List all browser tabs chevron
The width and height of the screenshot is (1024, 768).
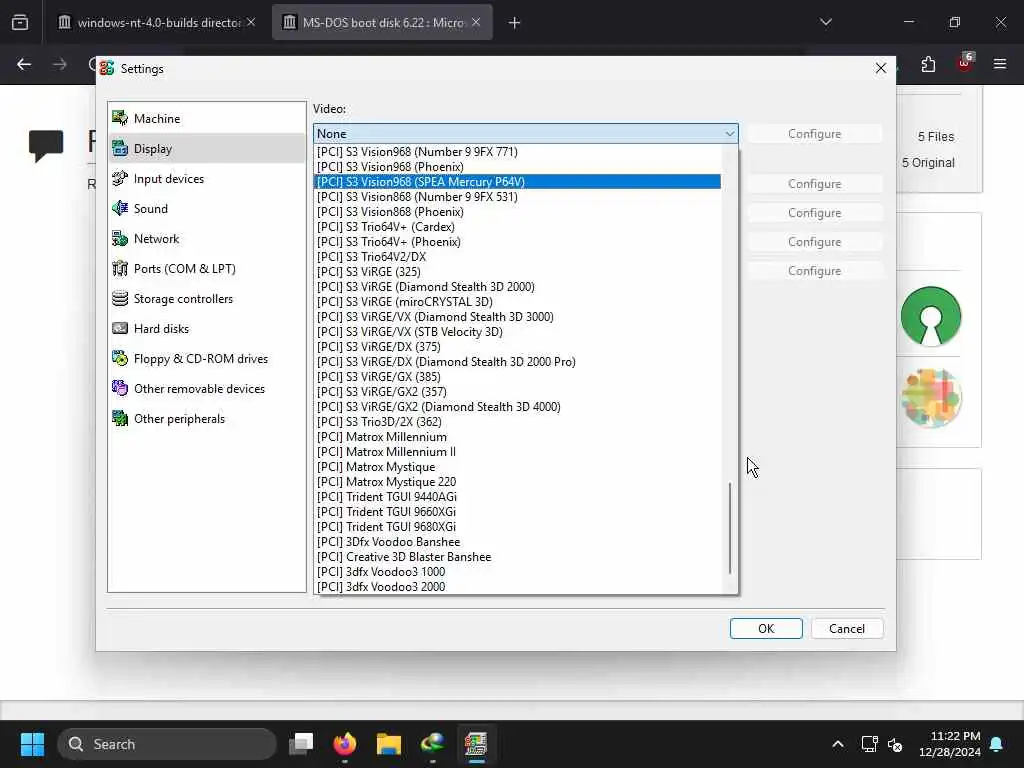(x=826, y=22)
